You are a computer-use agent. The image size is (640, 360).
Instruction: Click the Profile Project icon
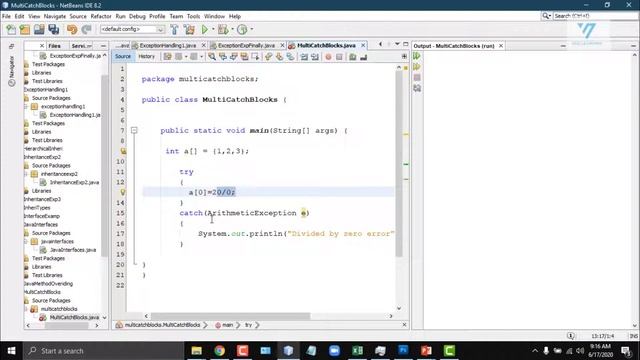(x=242, y=29)
